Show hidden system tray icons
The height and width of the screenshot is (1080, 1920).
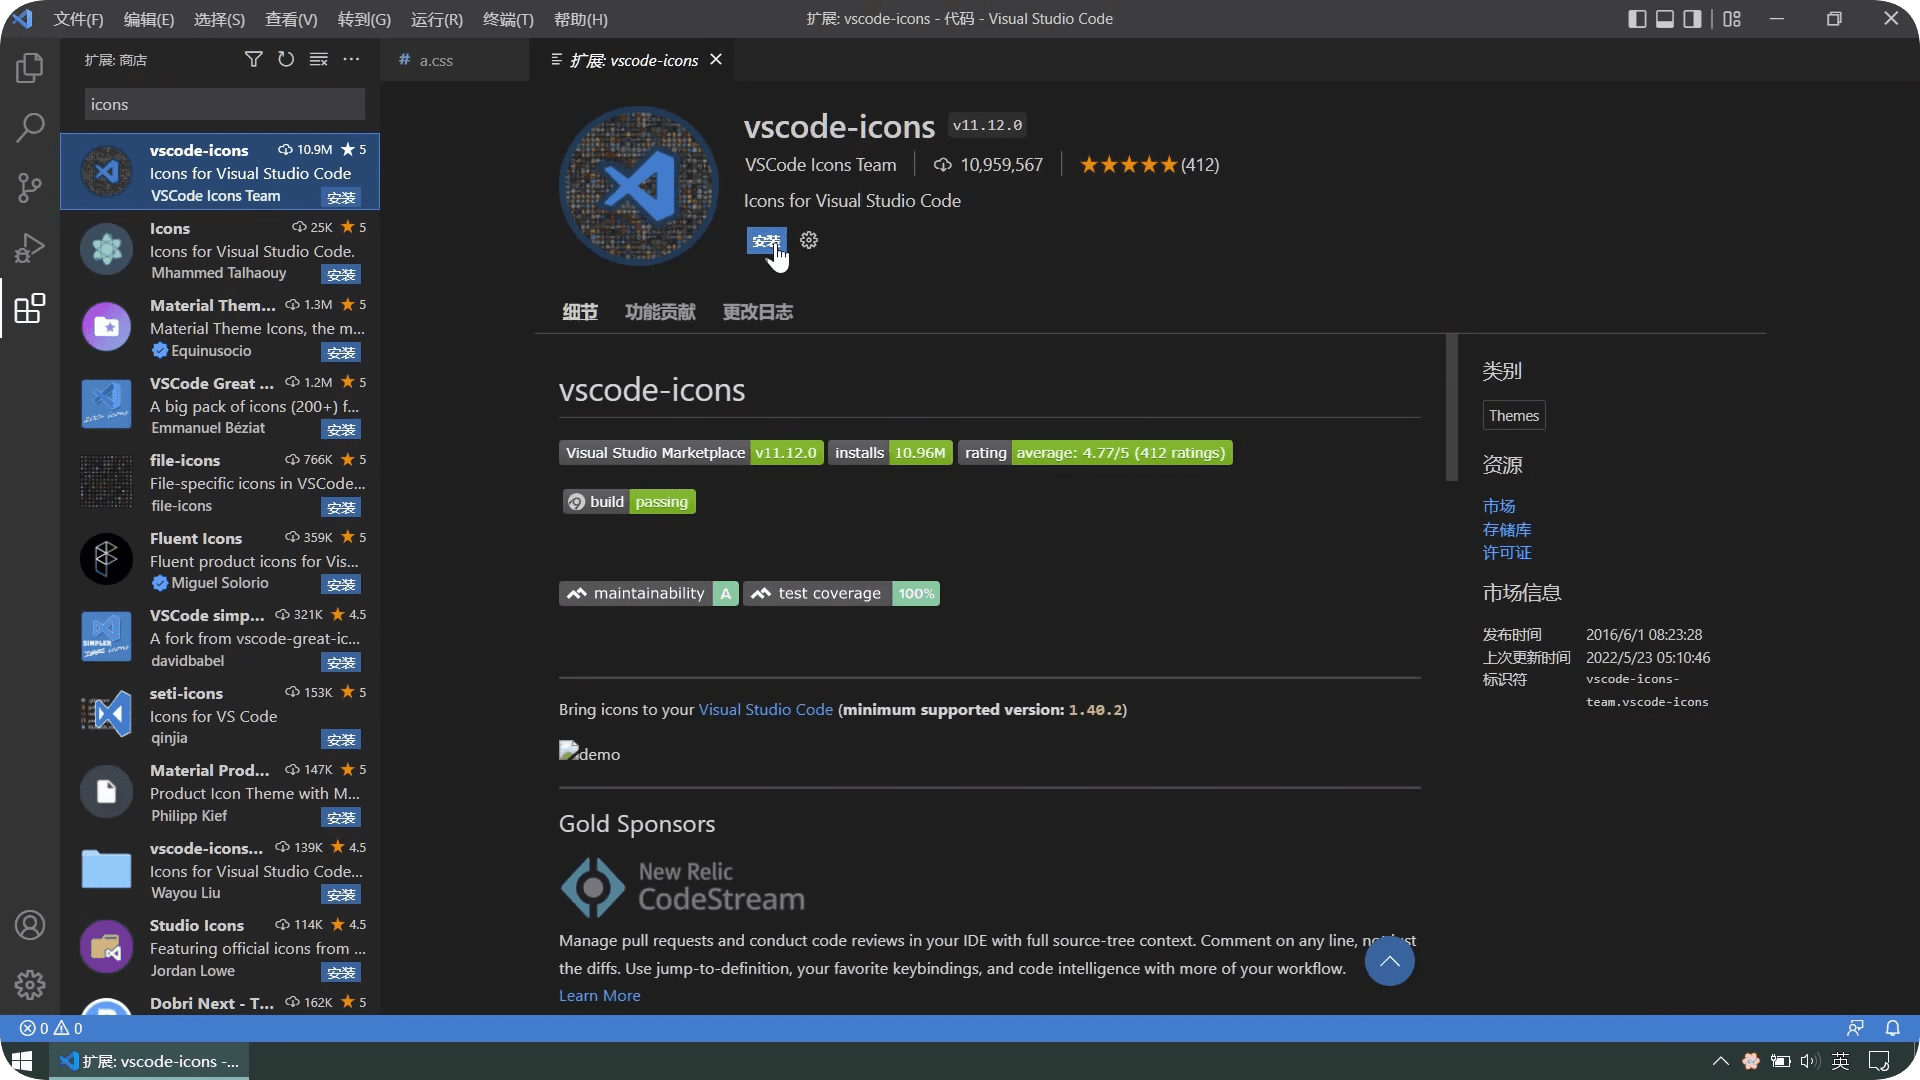point(1720,1061)
